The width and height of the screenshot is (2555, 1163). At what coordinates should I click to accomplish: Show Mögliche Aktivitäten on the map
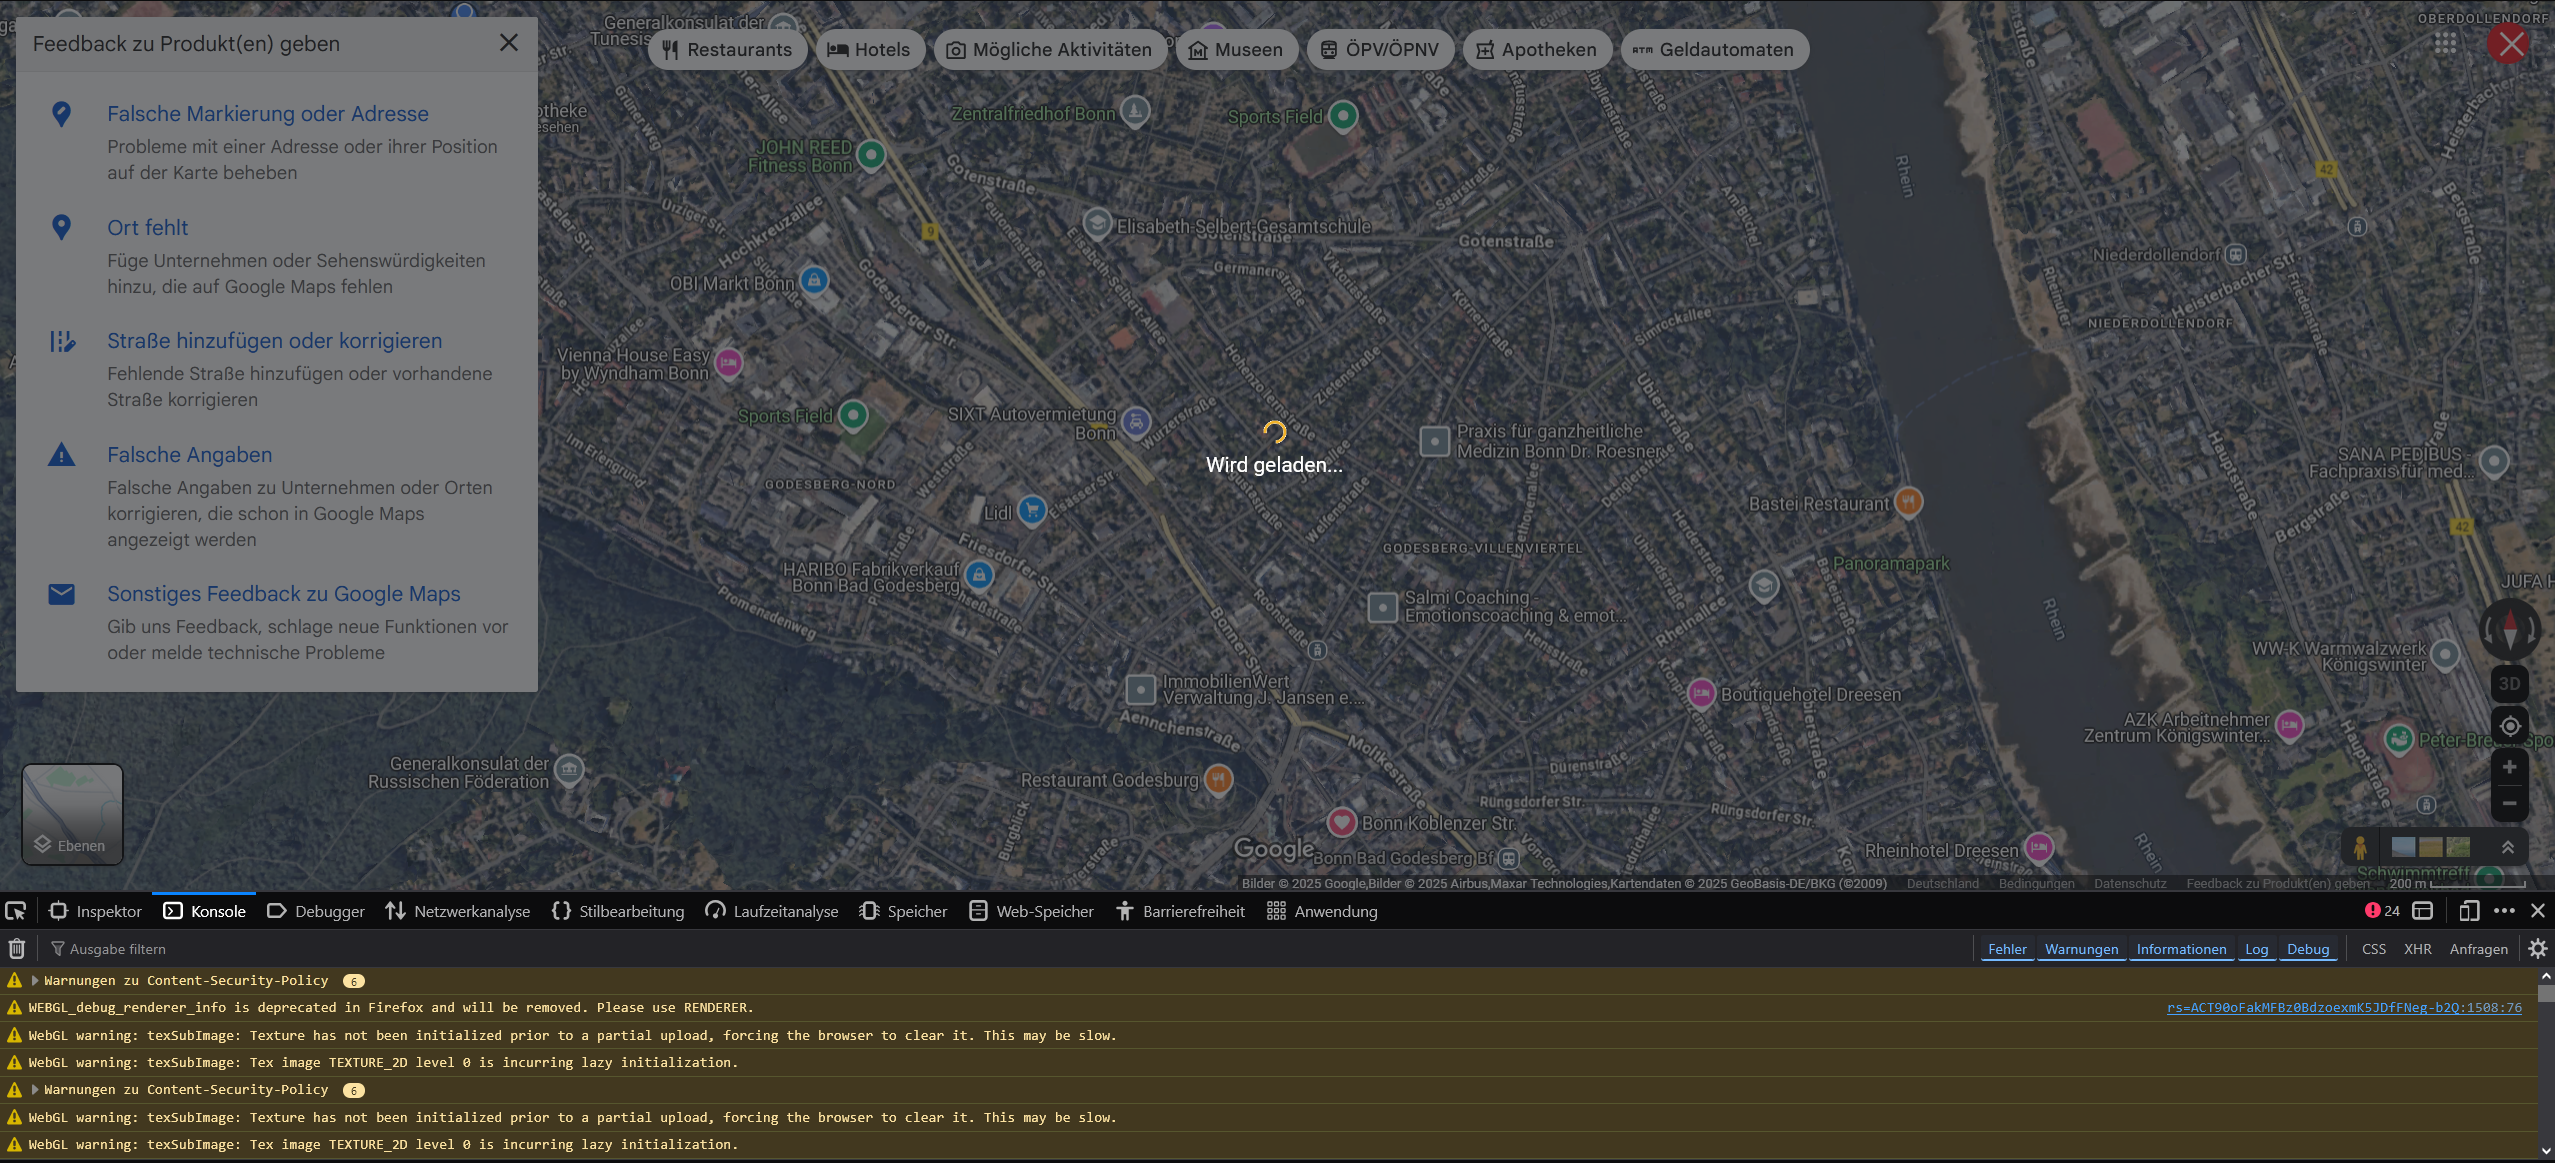click(1050, 50)
